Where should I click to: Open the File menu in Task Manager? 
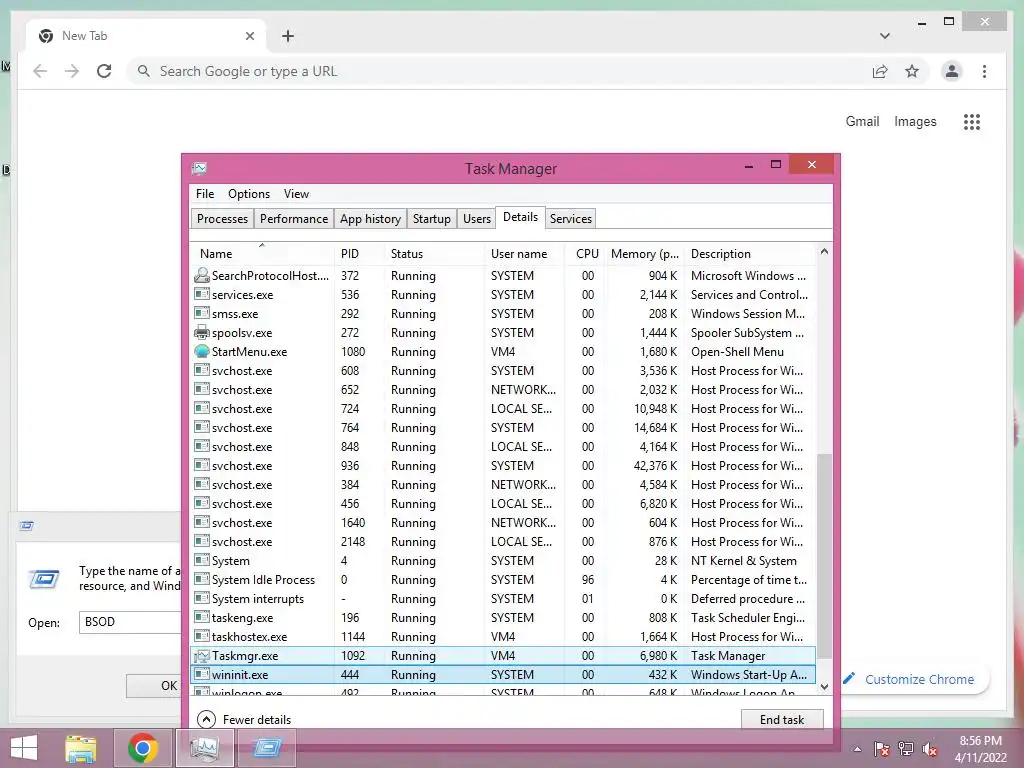(205, 194)
